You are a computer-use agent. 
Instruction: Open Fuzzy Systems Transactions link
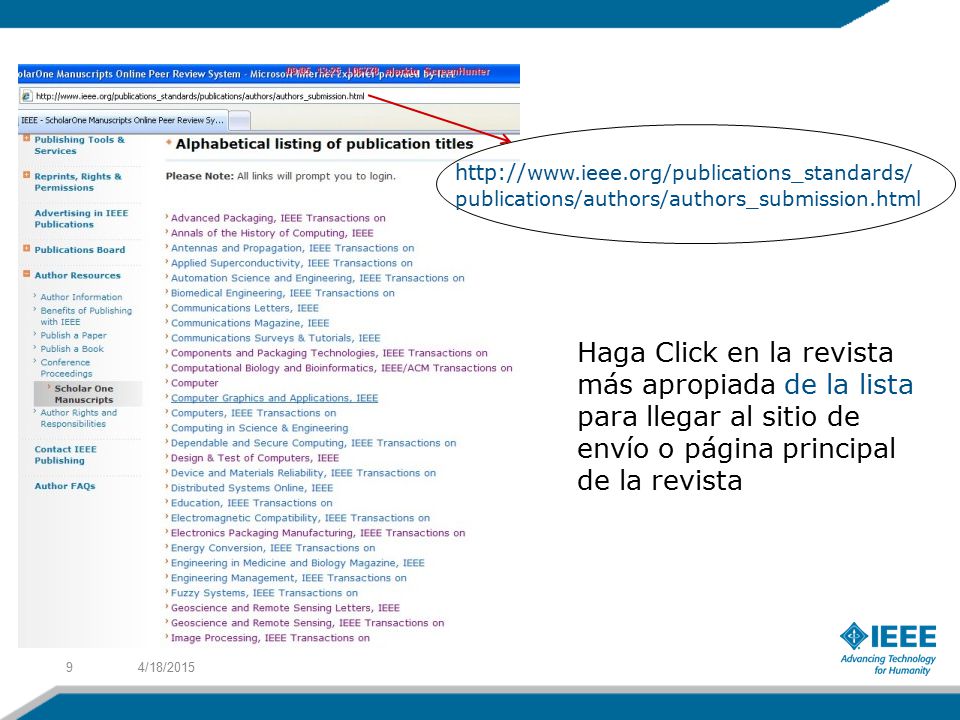pyautogui.click(x=264, y=593)
